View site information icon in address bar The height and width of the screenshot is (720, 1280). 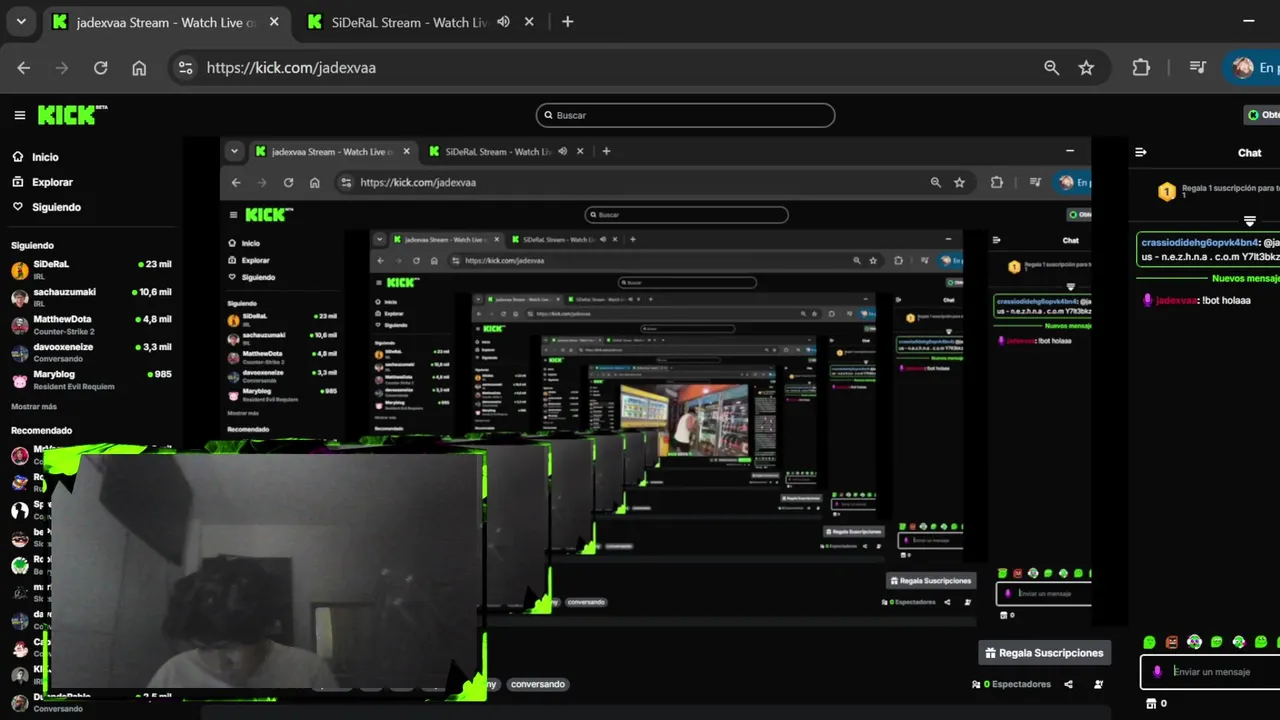click(x=185, y=68)
